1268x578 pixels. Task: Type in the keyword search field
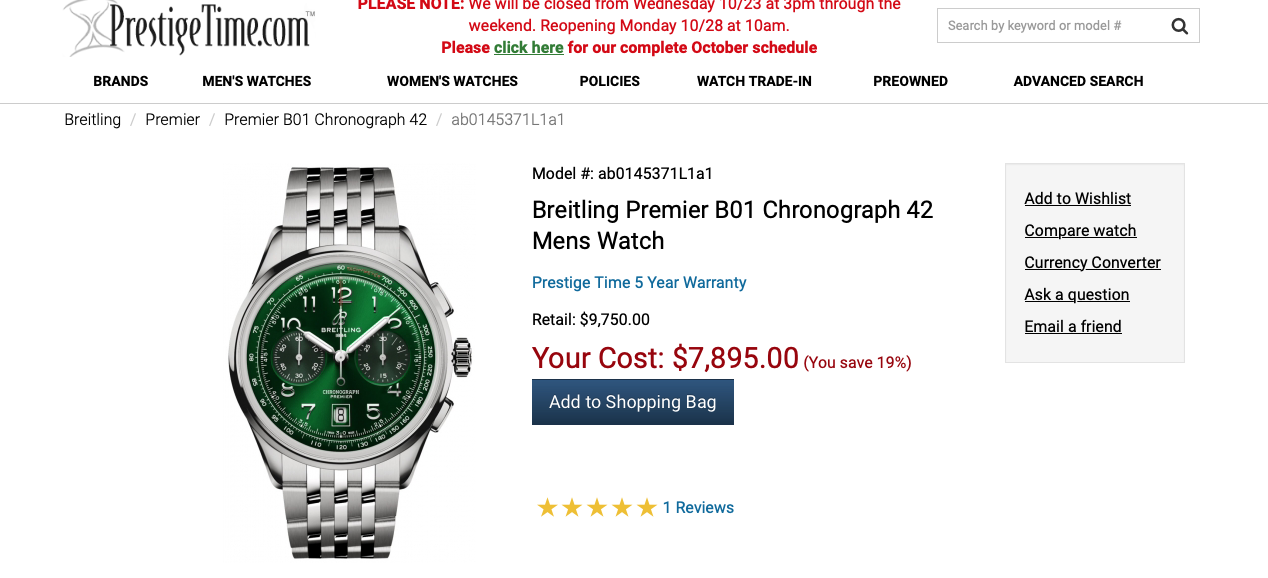pyautogui.click(x=1048, y=26)
